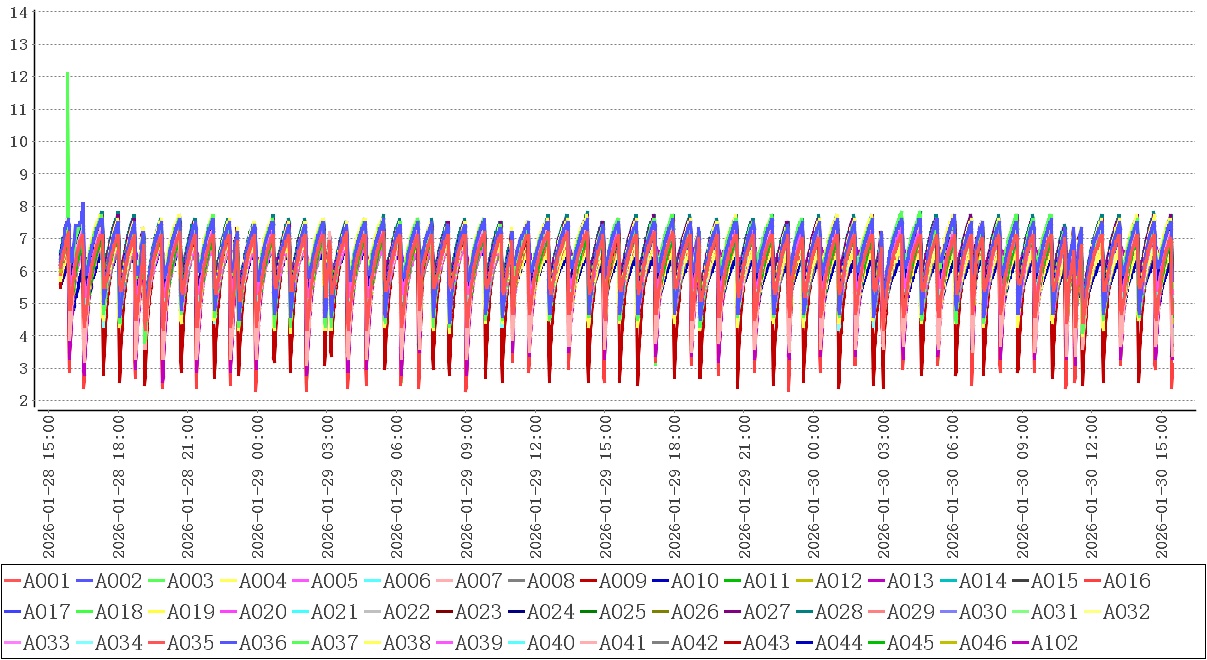Hide the A009 series via legend

[x=622, y=581]
